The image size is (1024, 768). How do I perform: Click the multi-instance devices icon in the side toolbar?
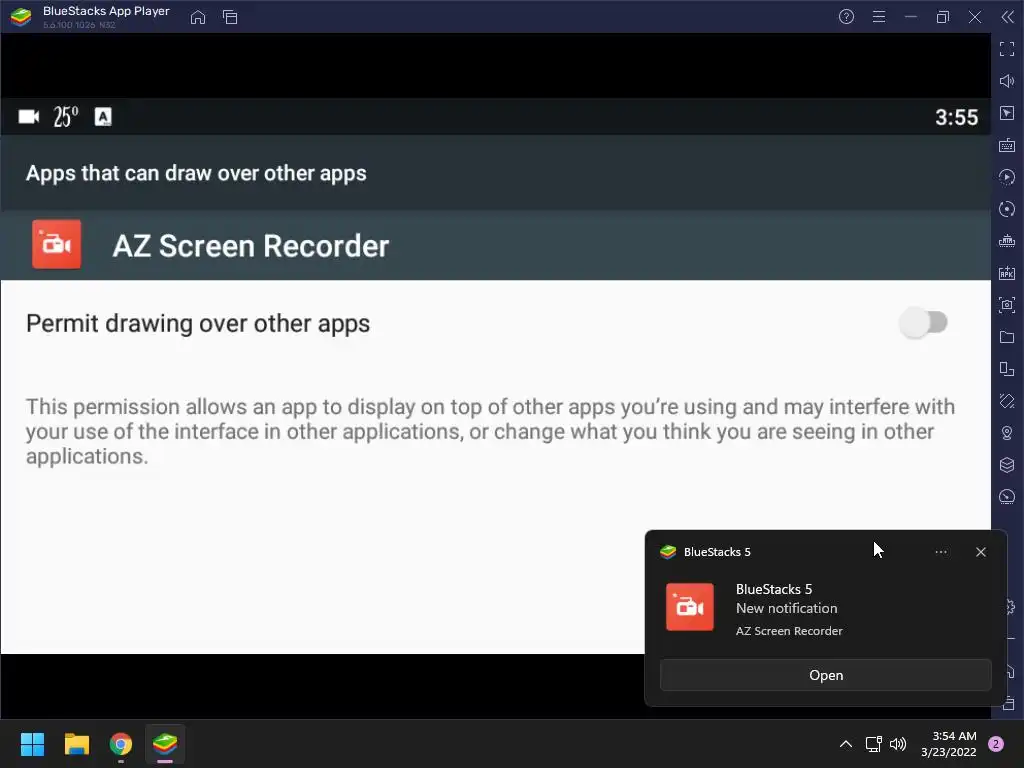(1007, 369)
